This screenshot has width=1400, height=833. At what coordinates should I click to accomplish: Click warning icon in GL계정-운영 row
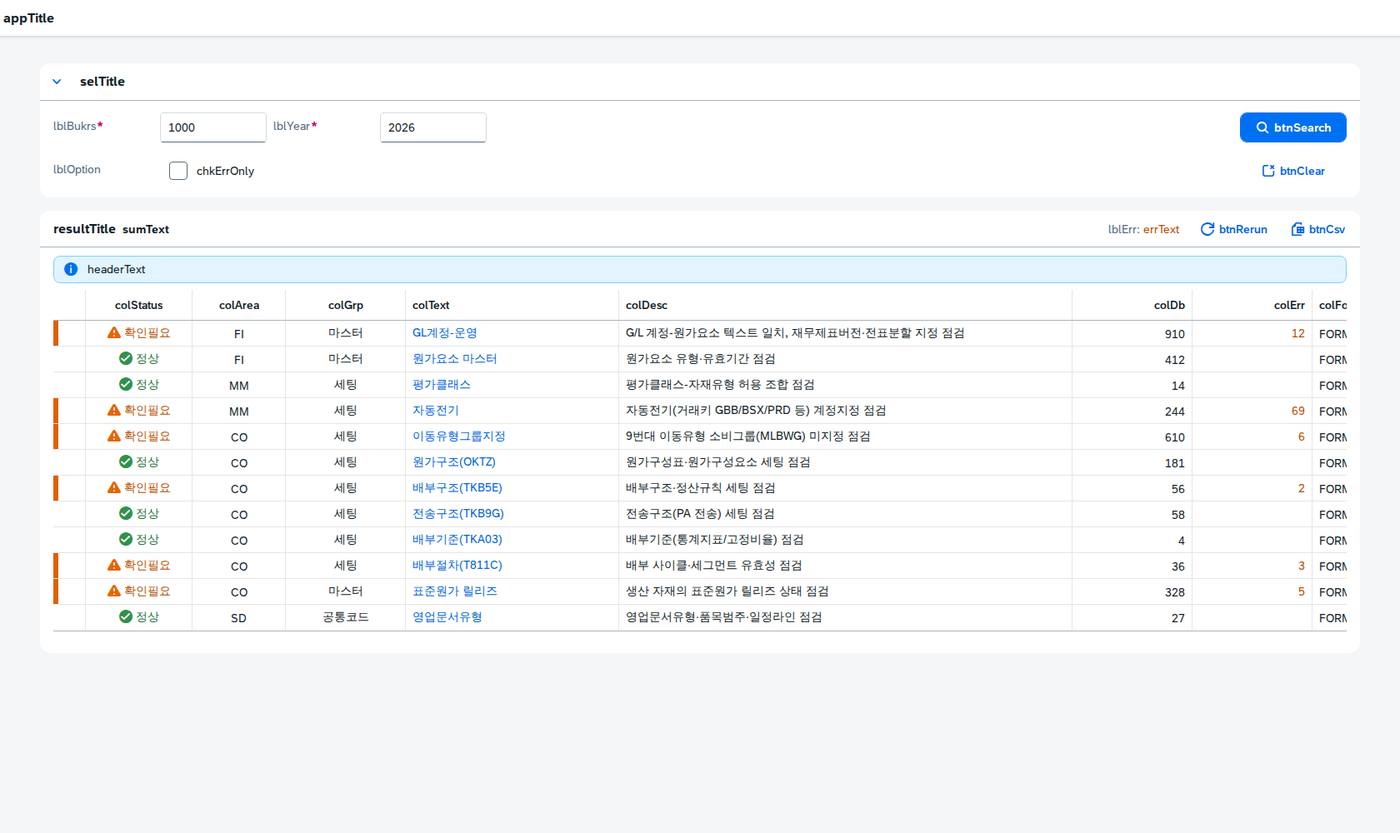[114, 333]
